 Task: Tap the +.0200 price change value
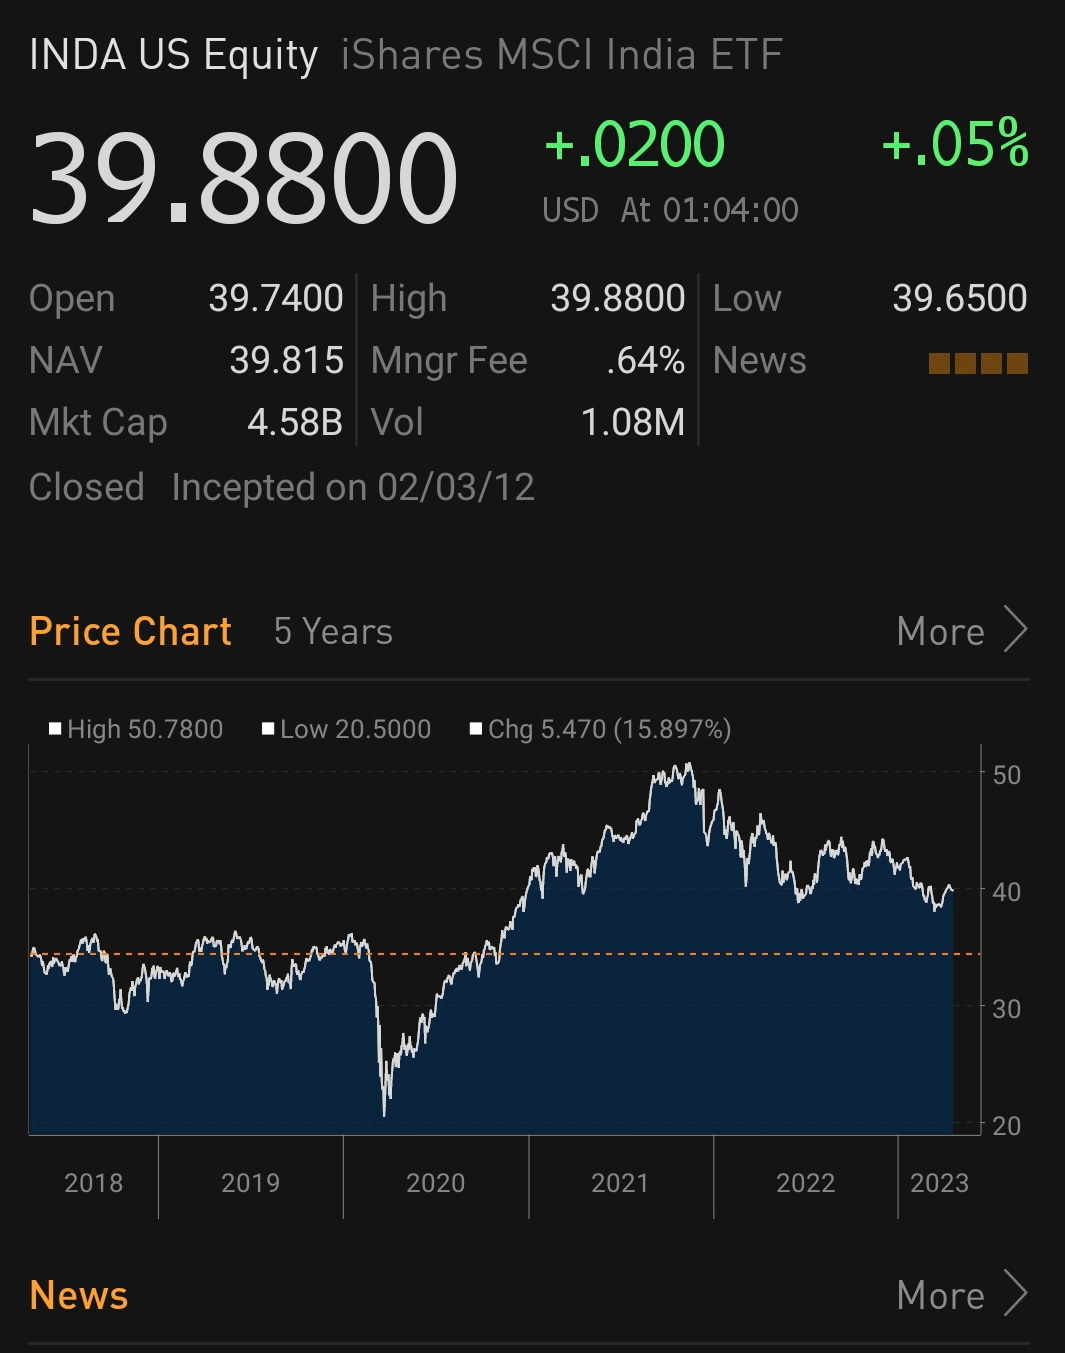tap(634, 144)
